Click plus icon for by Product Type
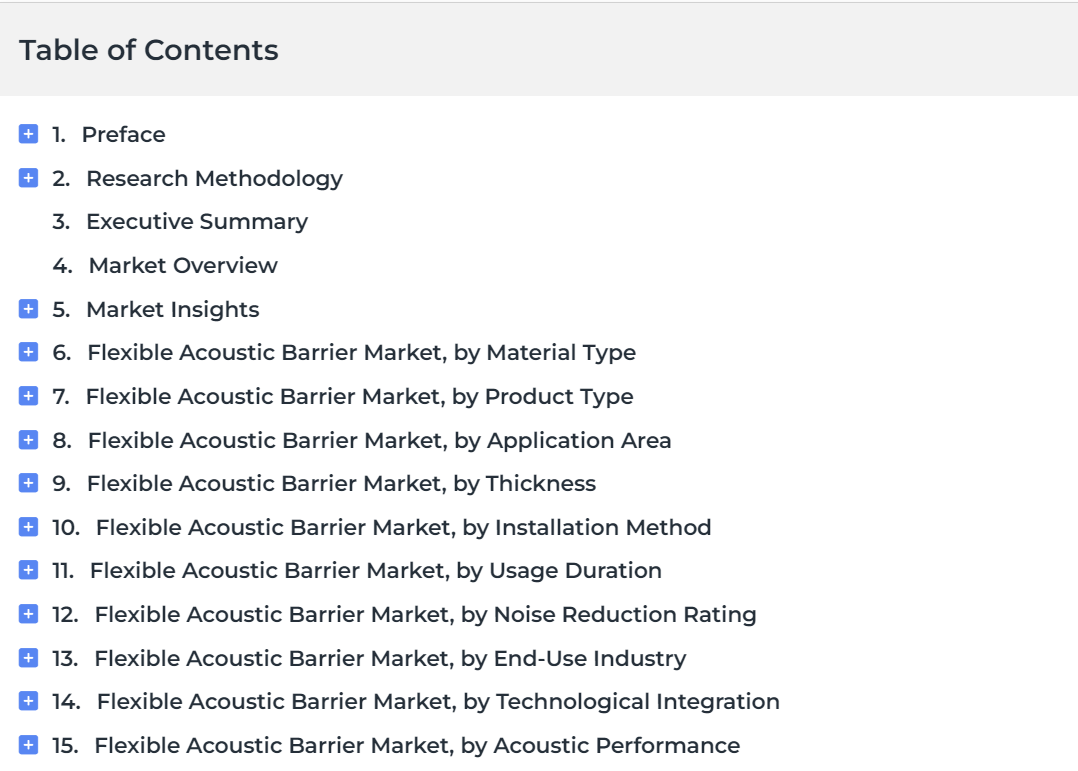Viewport: 1078px width, 771px height. [28, 396]
